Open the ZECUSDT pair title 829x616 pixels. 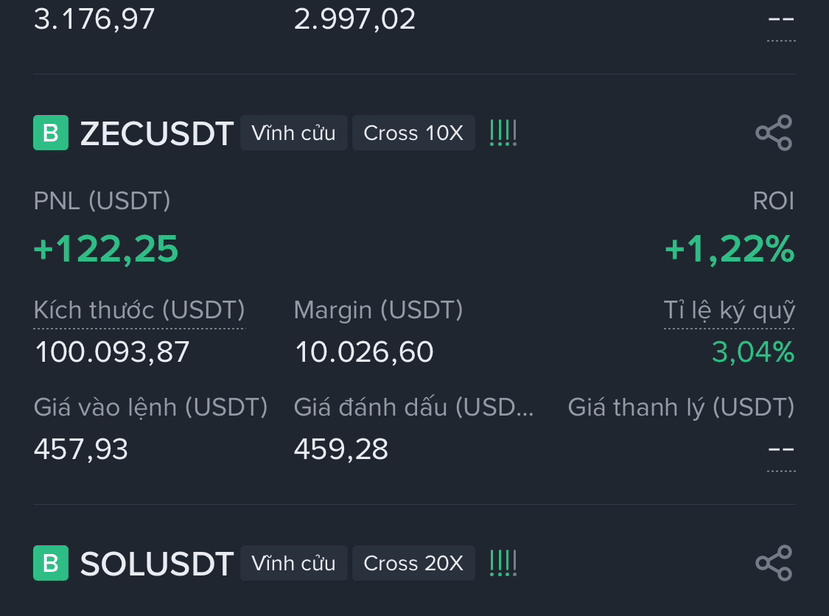(x=156, y=133)
